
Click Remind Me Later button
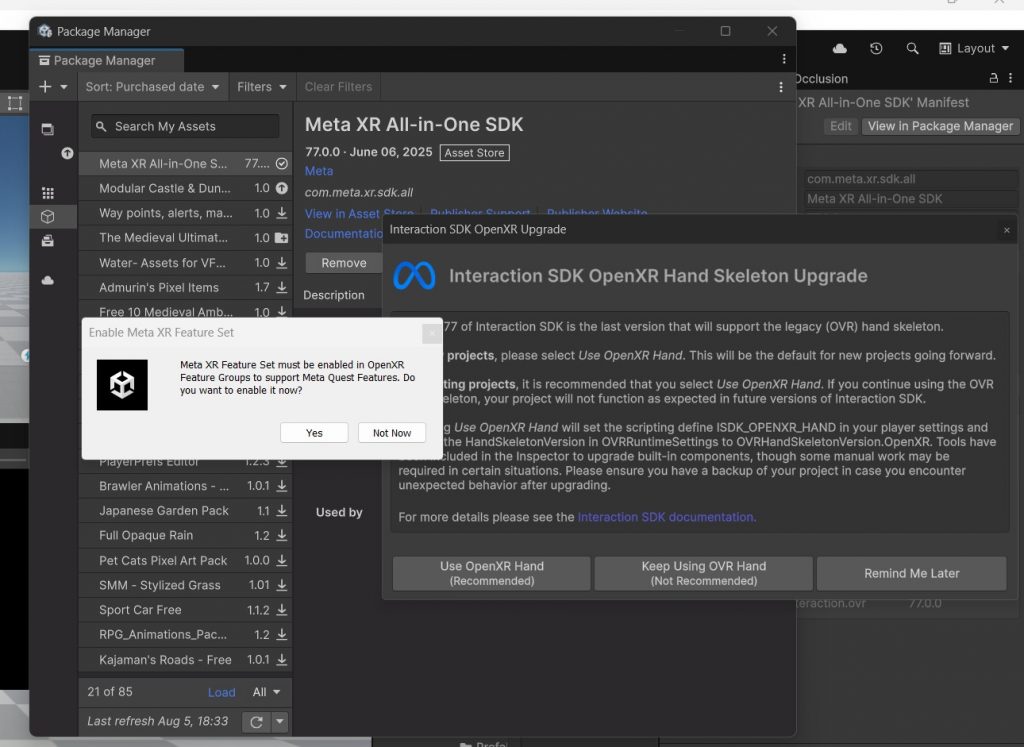[912, 573]
